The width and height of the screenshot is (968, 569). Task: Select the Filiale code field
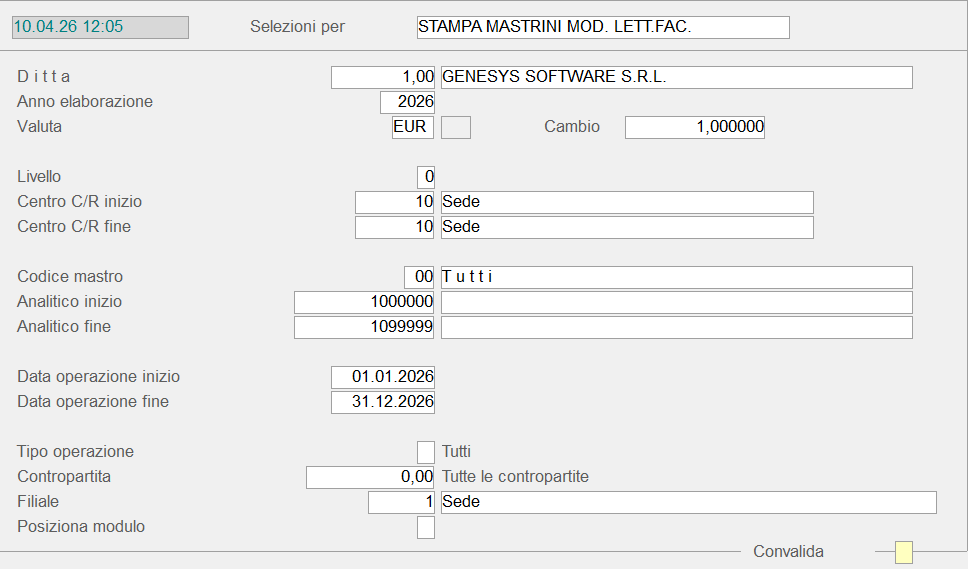click(401, 502)
